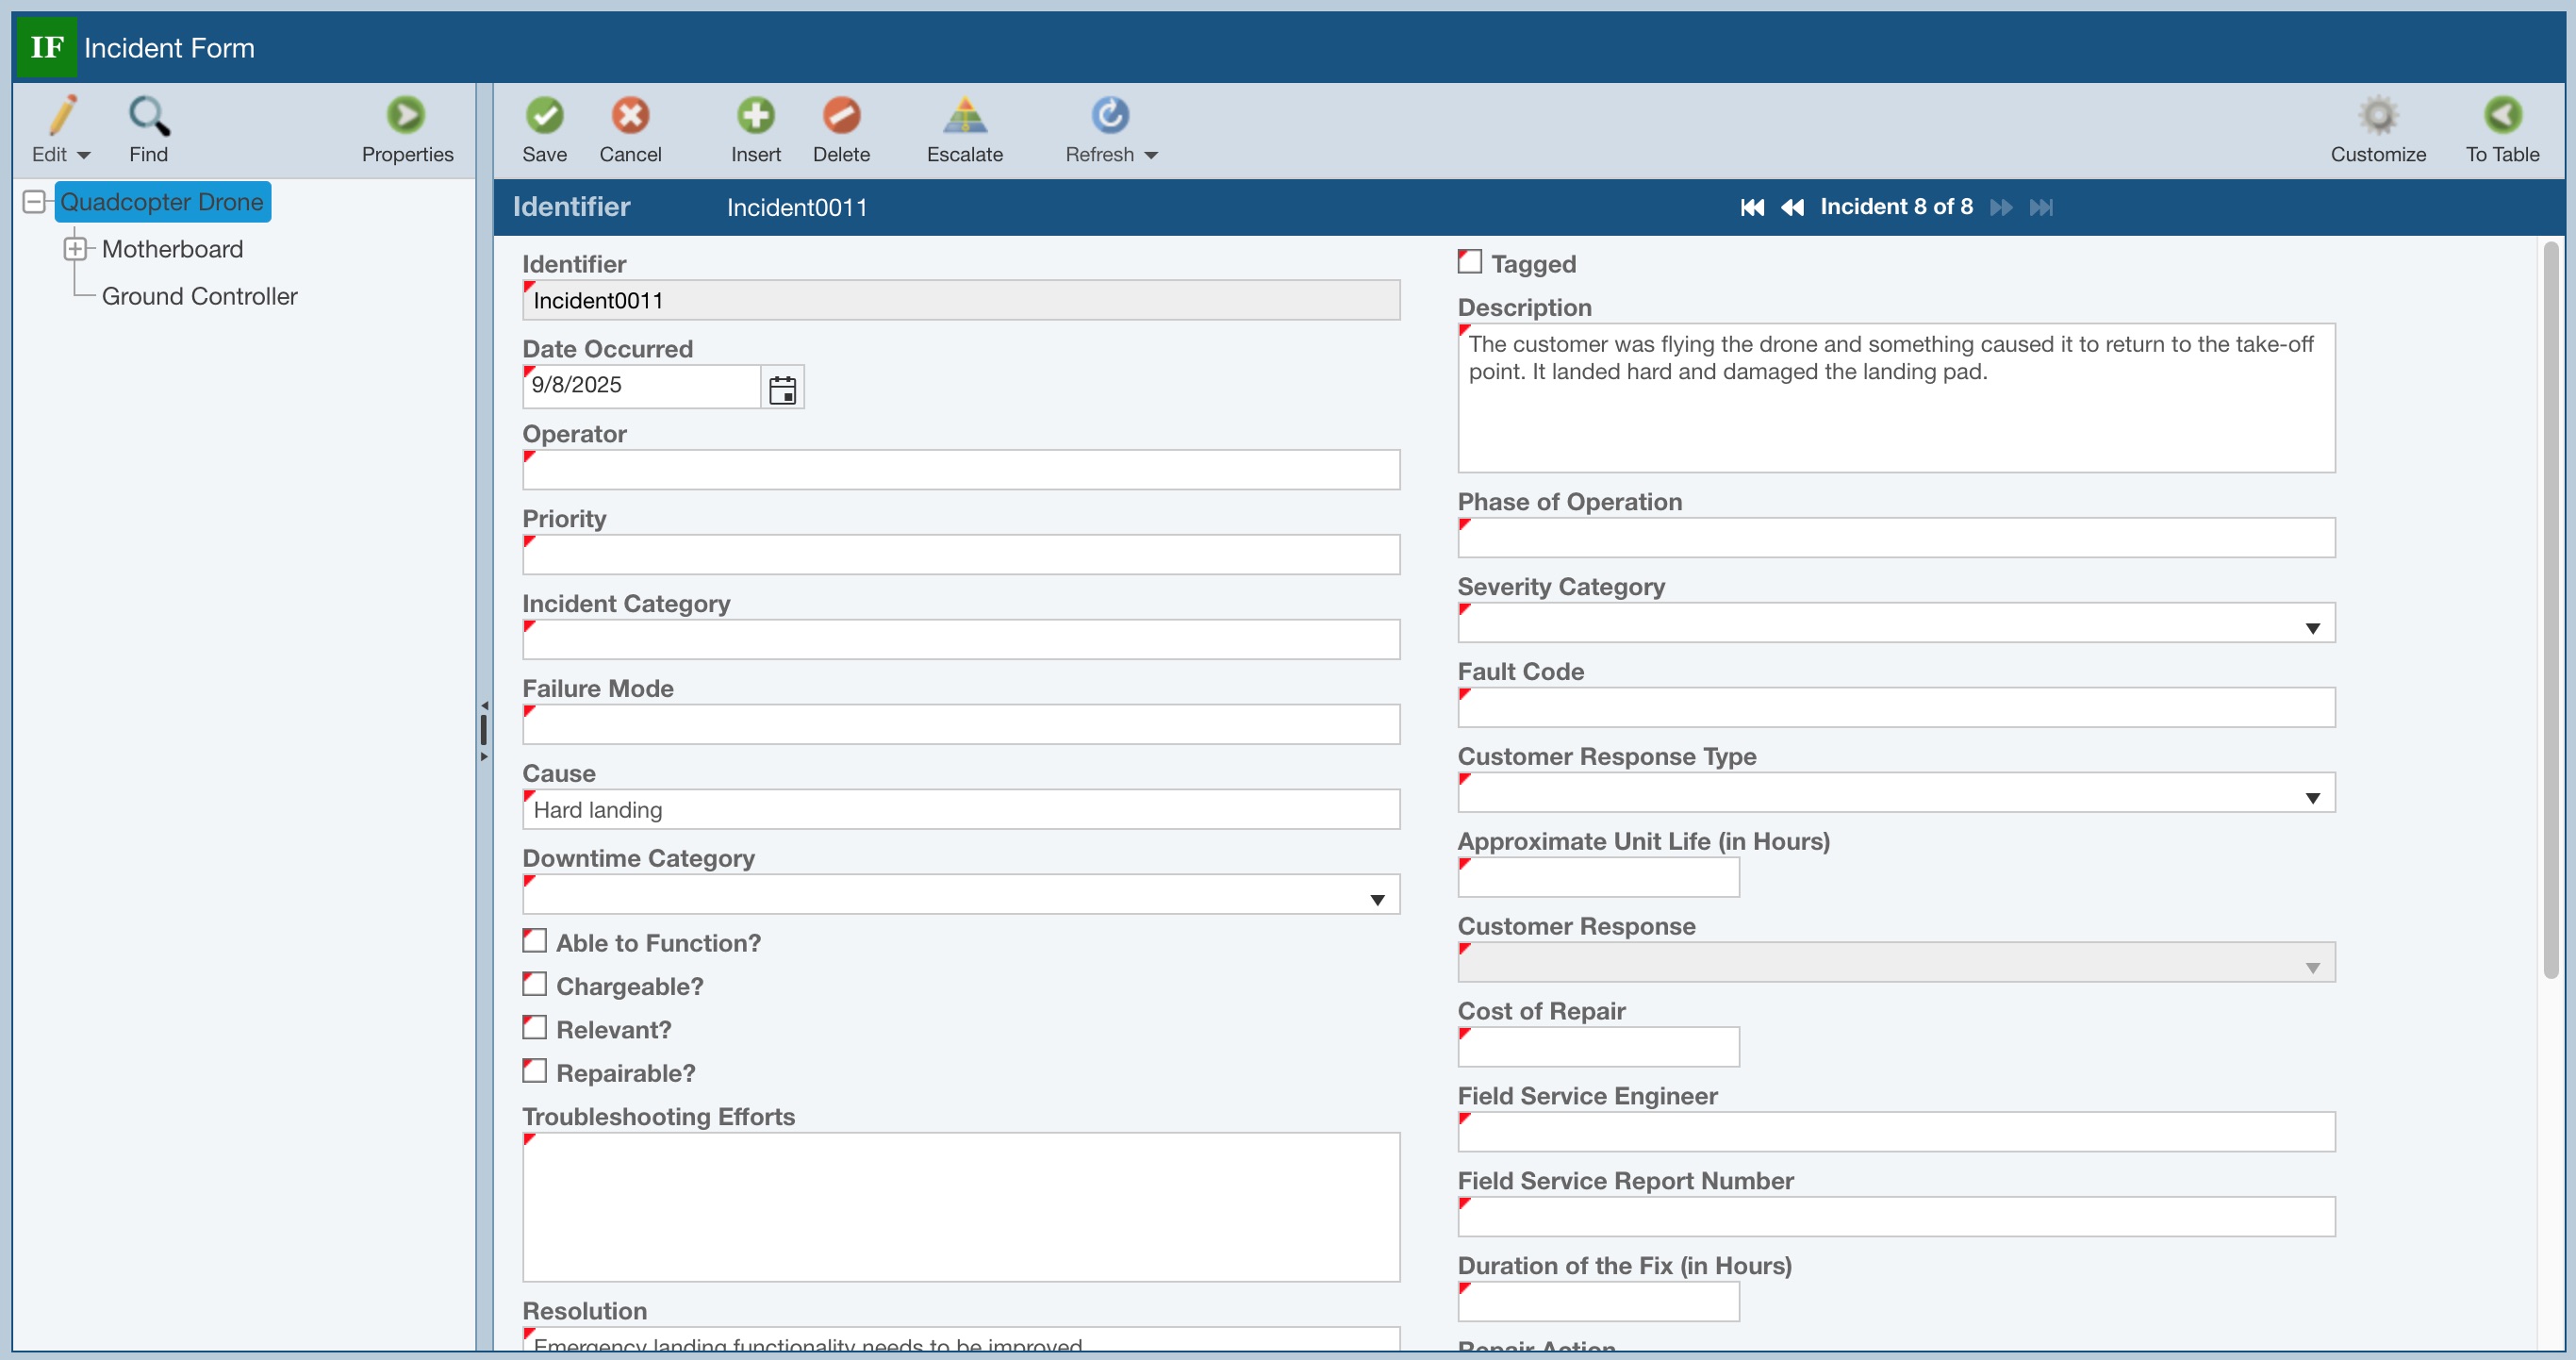Click the To Table icon

(x=2502, y=116)
